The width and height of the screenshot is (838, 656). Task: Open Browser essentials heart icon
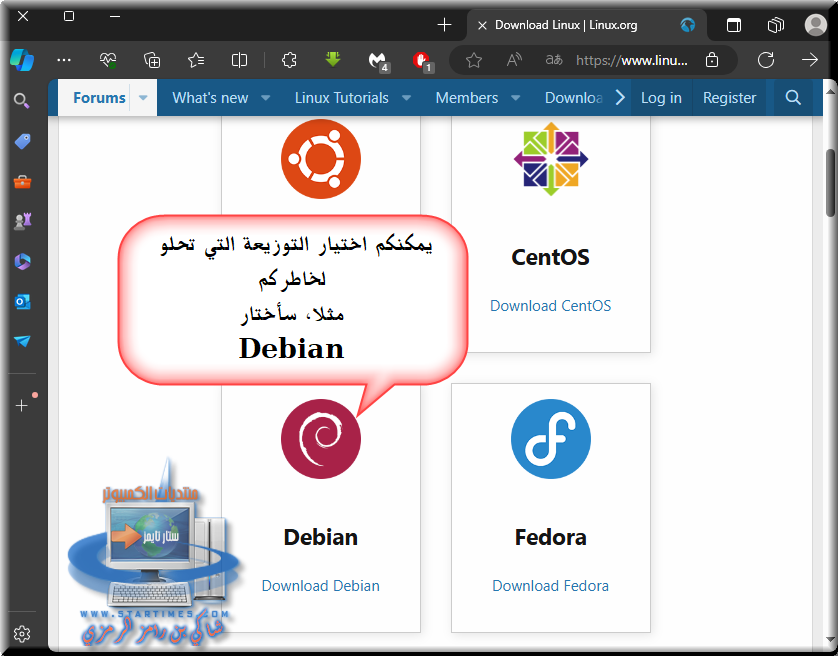[108, 60]
